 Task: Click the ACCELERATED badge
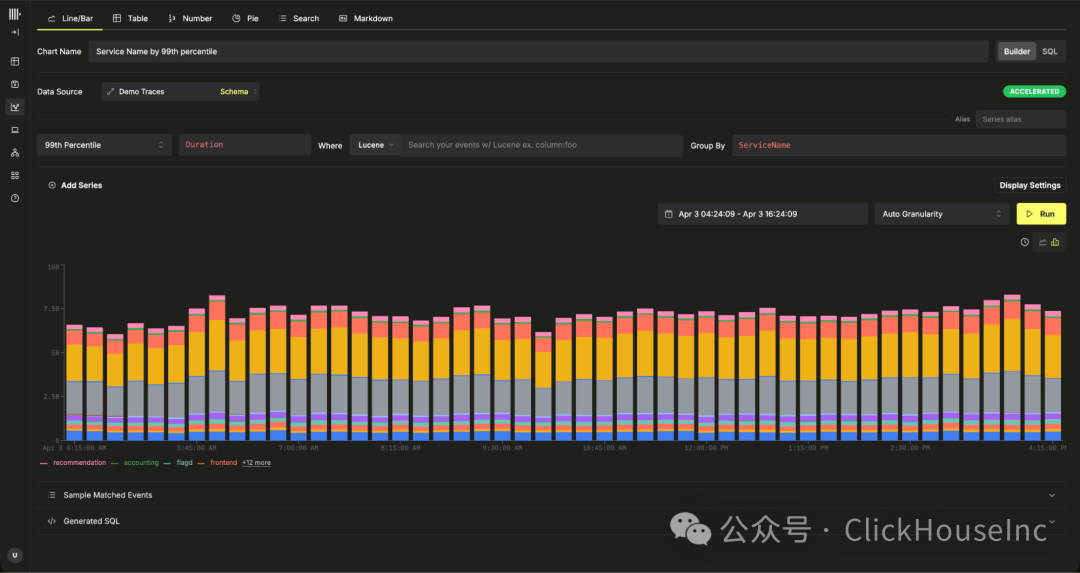coord(1034,92)
